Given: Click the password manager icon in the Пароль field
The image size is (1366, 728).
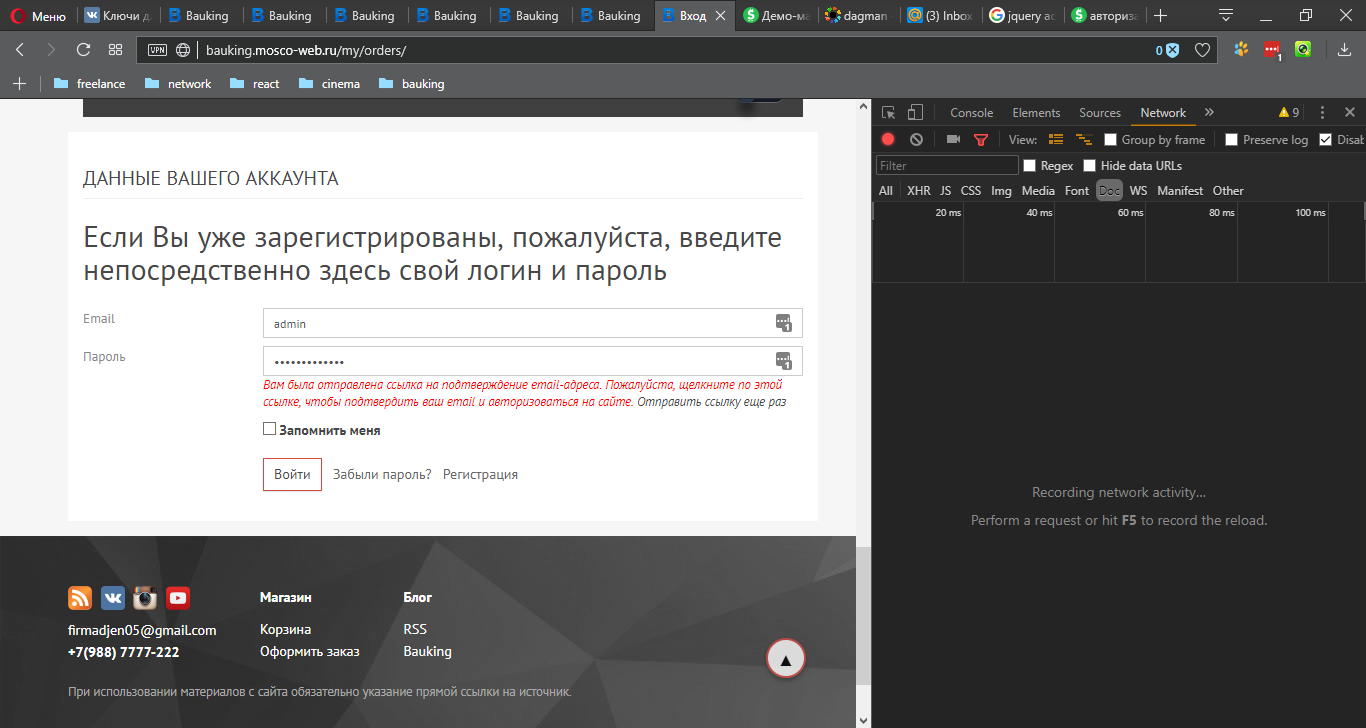Looking at the screenshot, I should click(783, 361).
